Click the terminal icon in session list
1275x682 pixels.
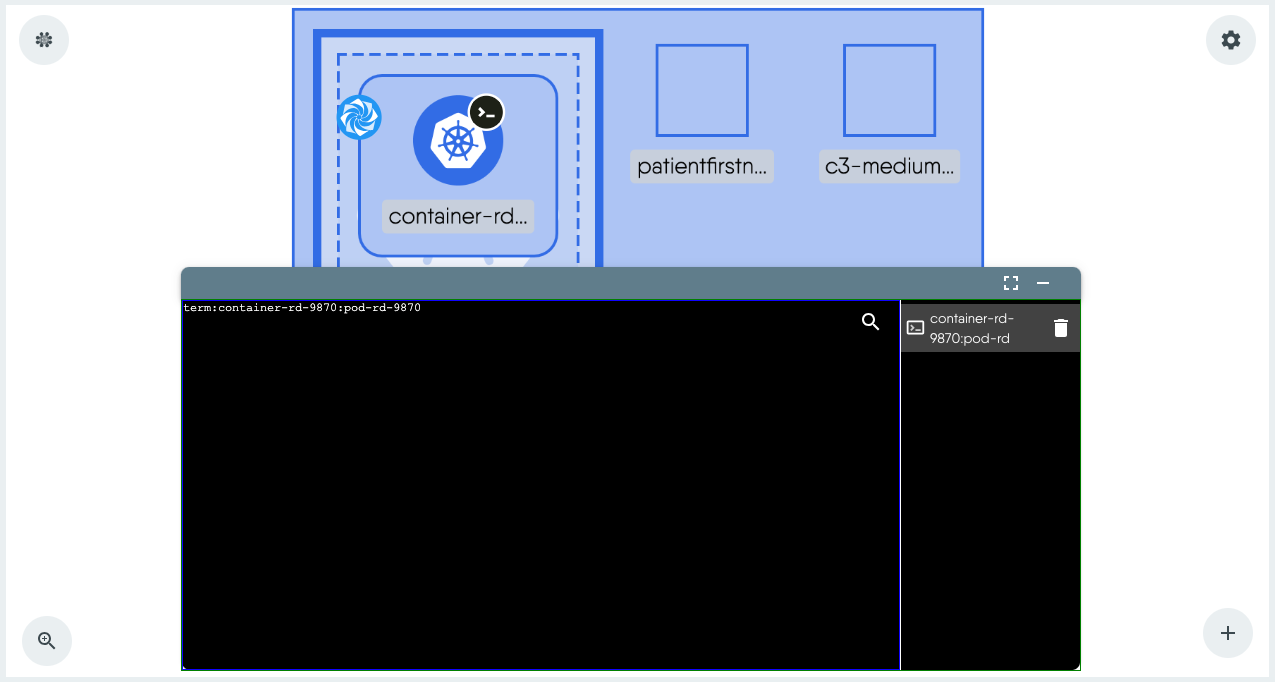(x=915, y=328)
